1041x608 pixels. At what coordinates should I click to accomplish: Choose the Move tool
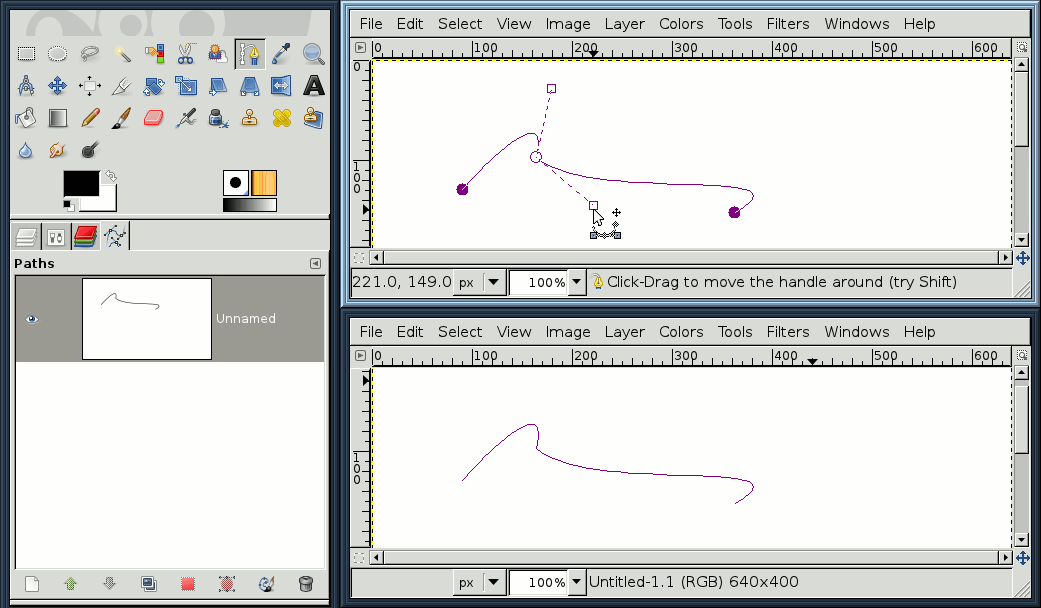click(x=58, y=86)
